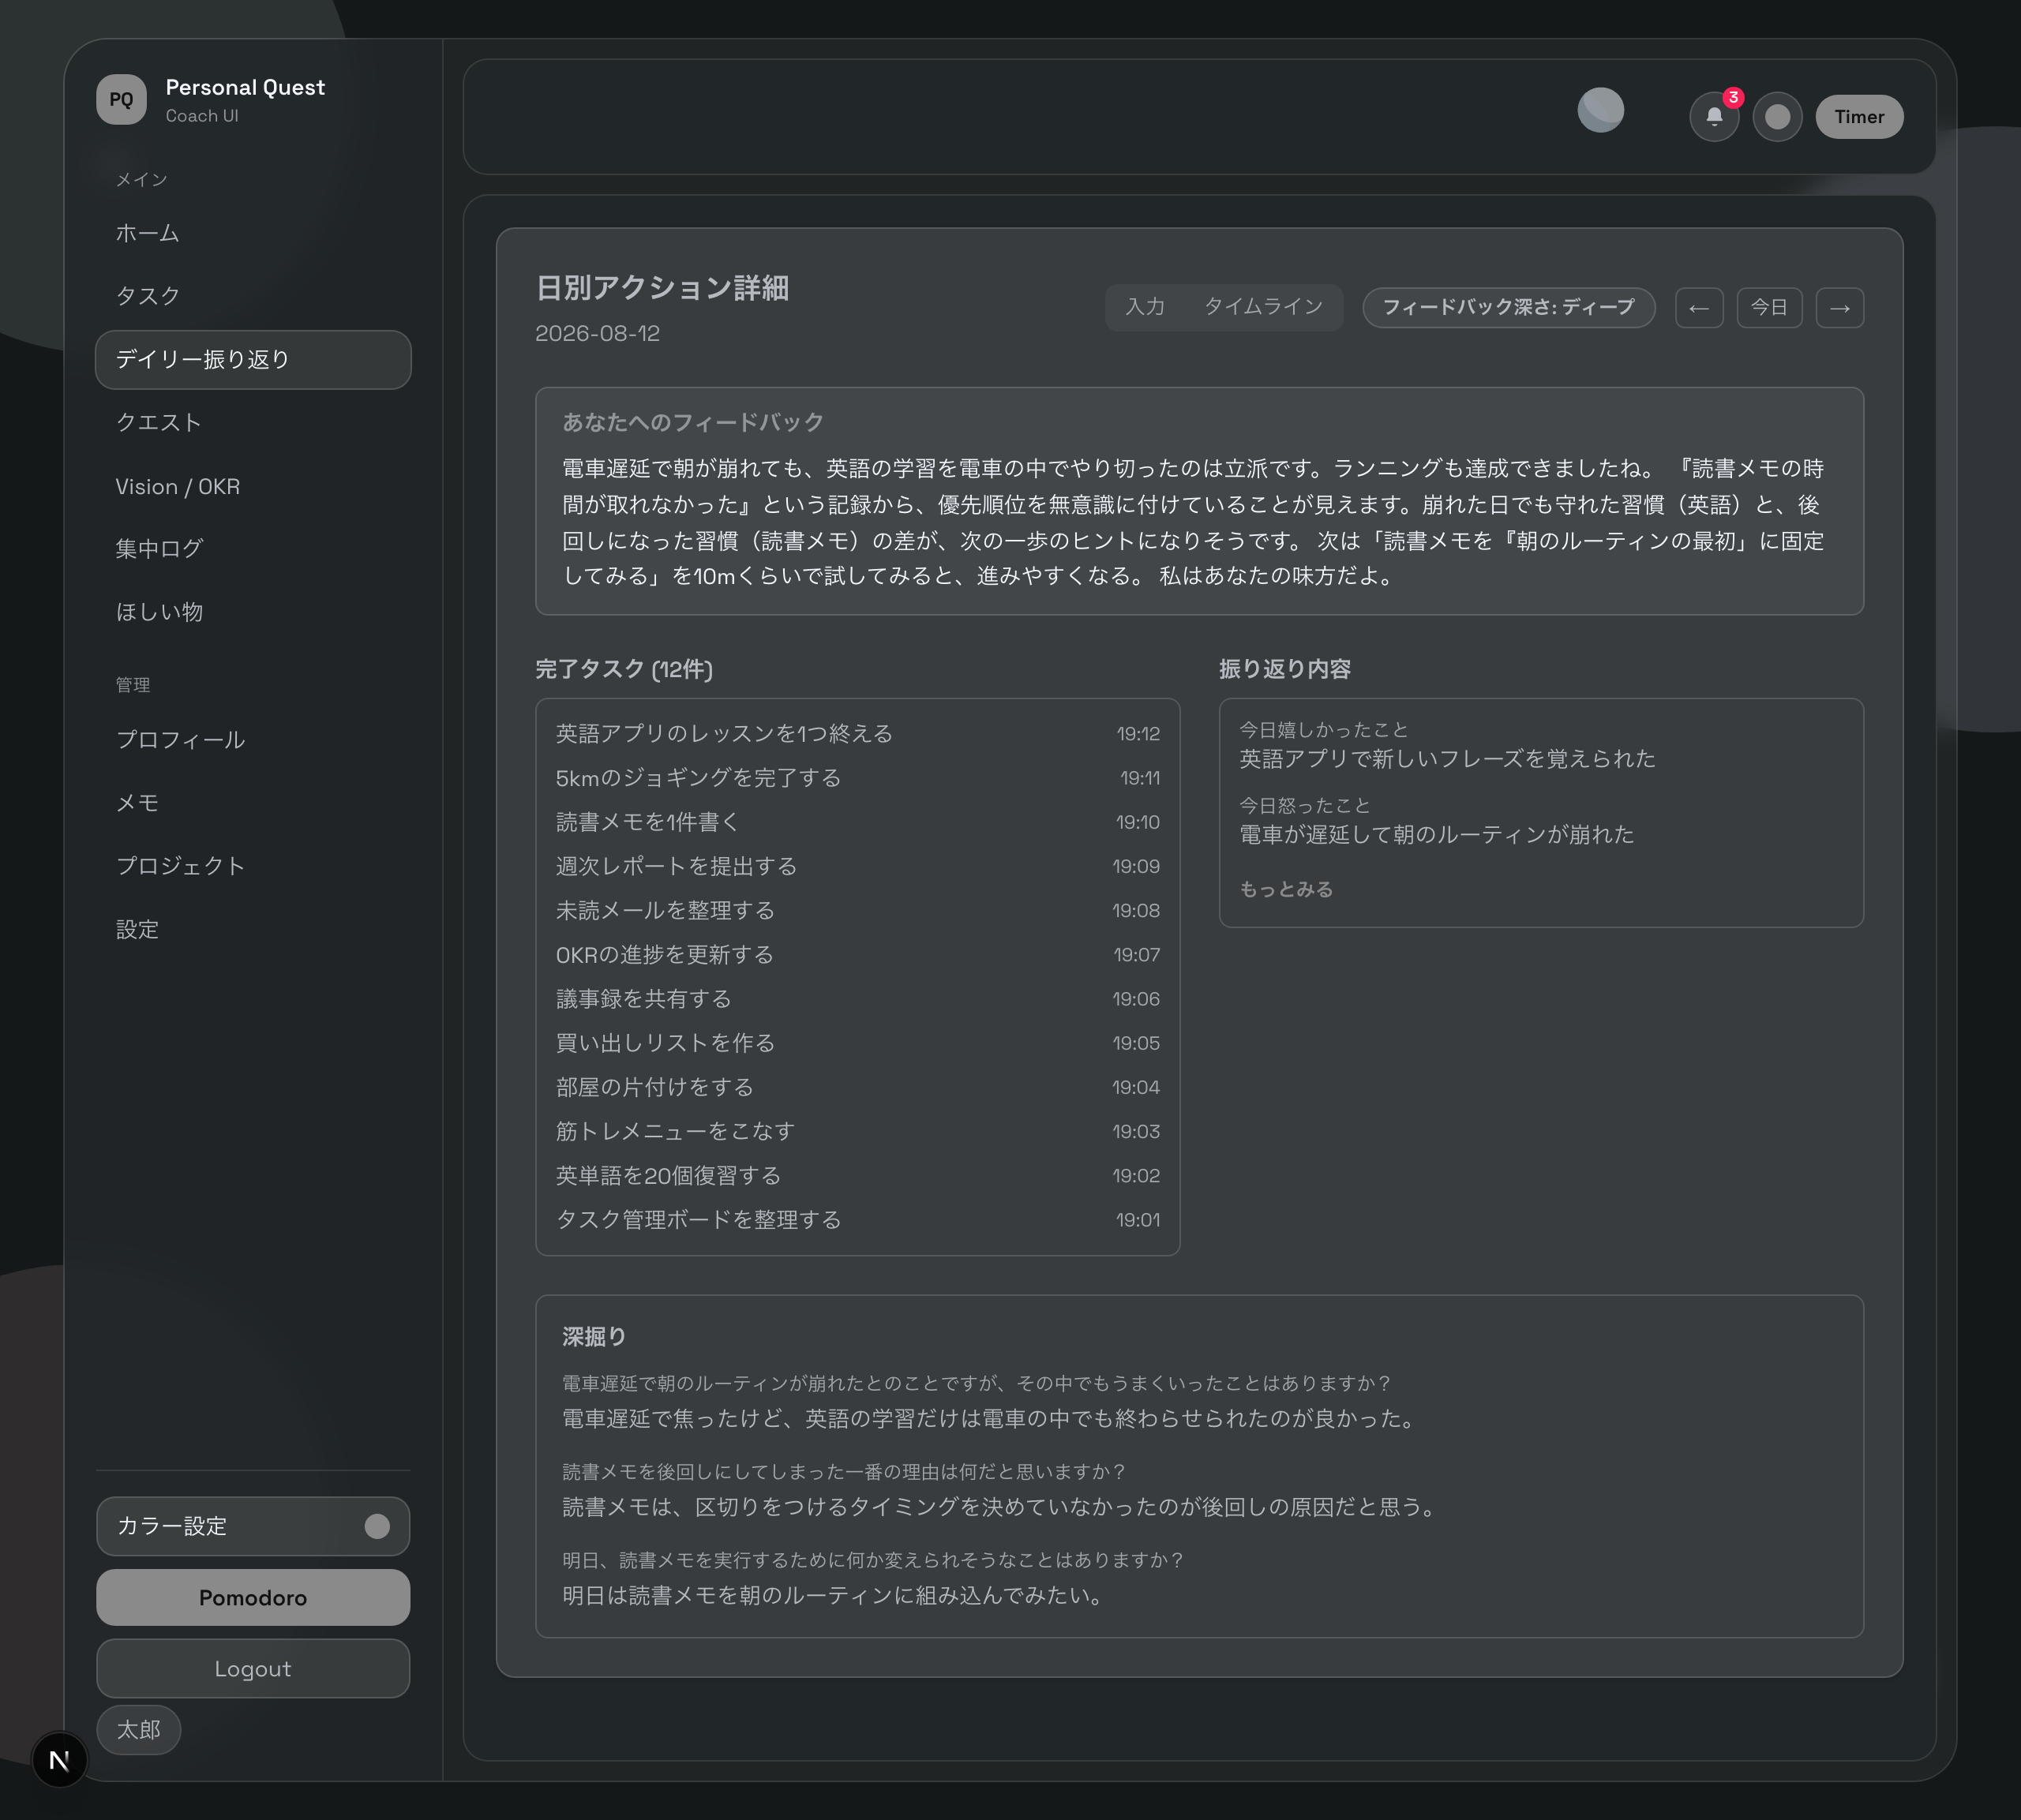This screenshot has height=1820, width=2021.
Task: Click 電車が遅延して朝のルーティンが崩れた reflection
Action: point(1436,835)
